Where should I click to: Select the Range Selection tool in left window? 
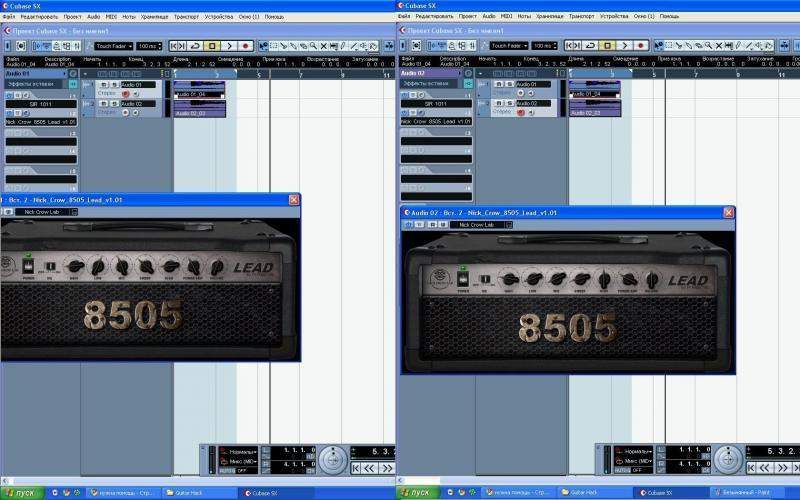274,46
